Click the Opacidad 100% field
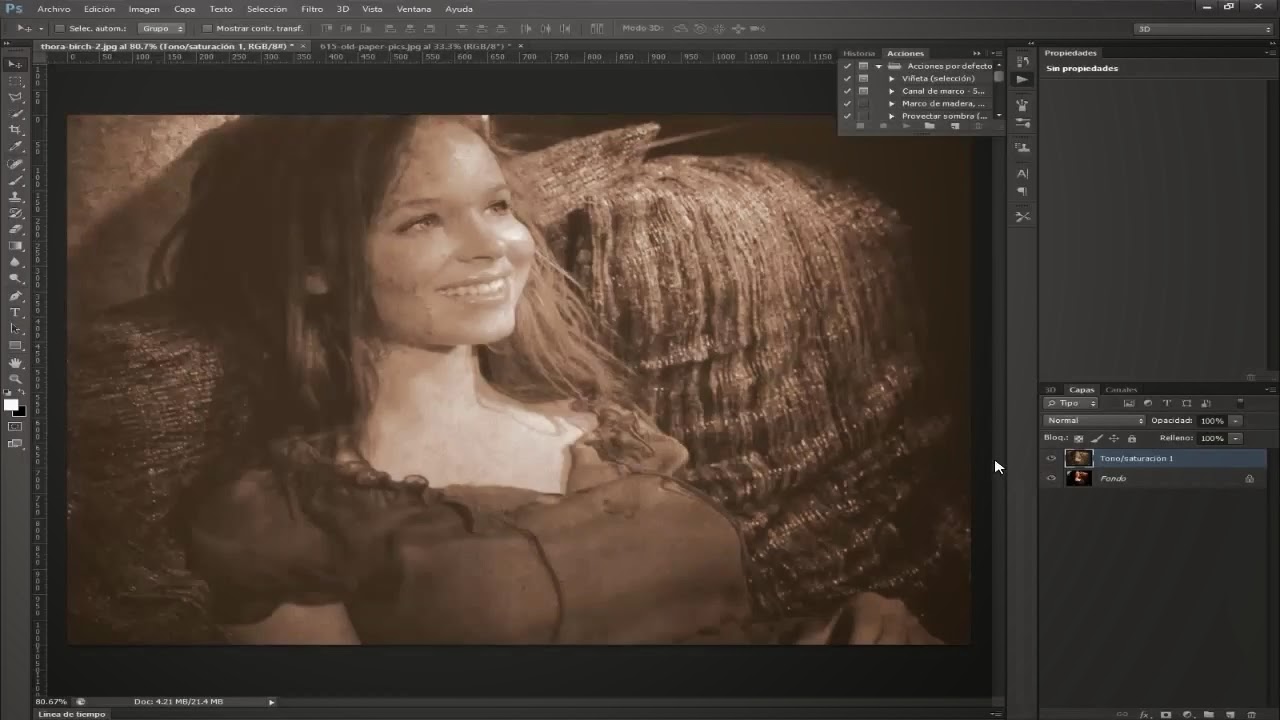The width and height of the screenshot is (1280, 720). [1212, 421]
